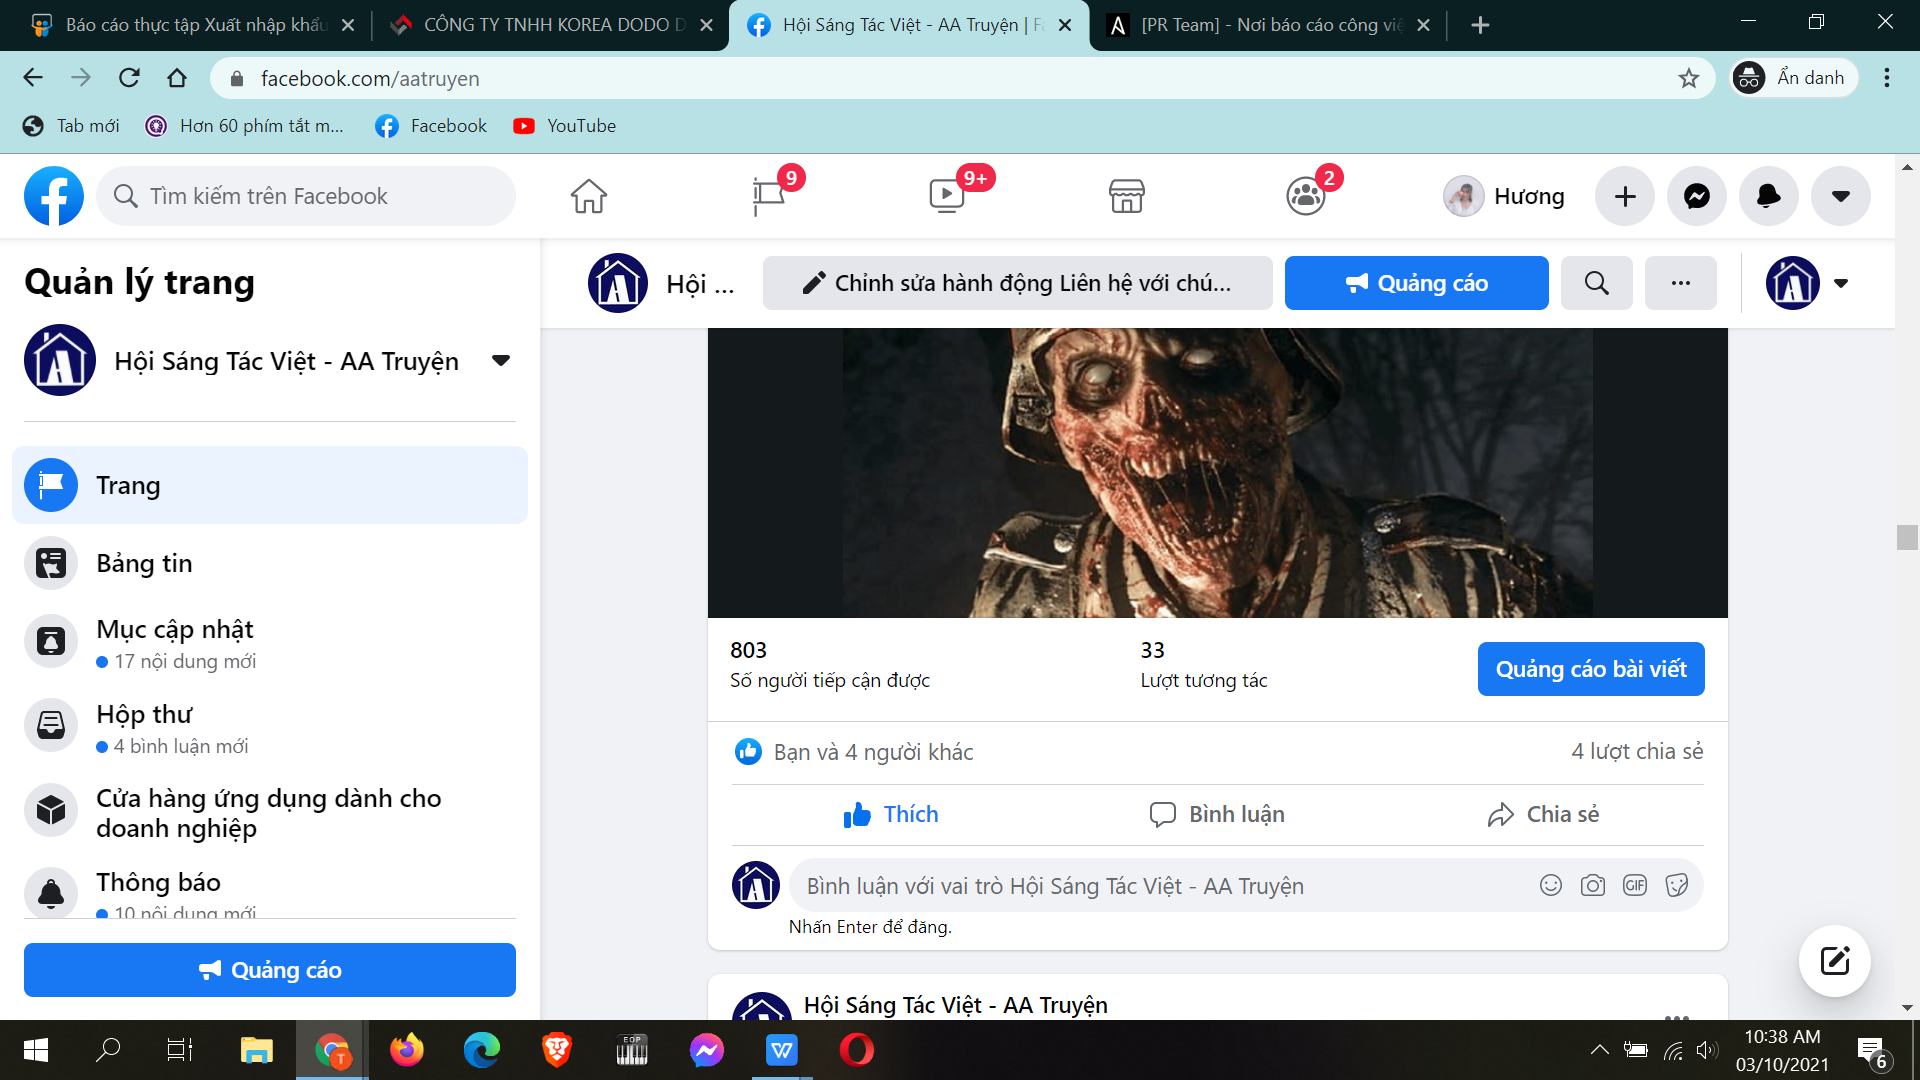
Task: Focus the Tìm kiếm trên Facebook search box
Action: coord(306,196)
